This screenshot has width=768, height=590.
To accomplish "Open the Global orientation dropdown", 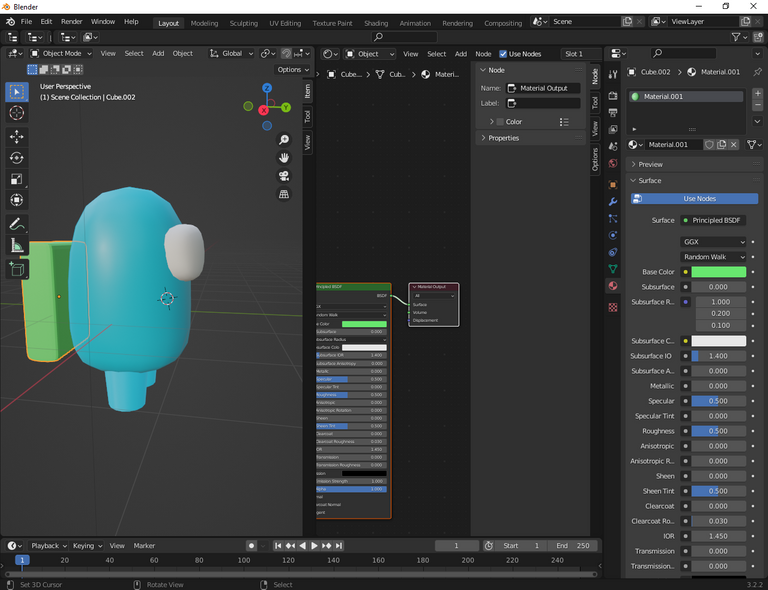I will coord(231,53).
